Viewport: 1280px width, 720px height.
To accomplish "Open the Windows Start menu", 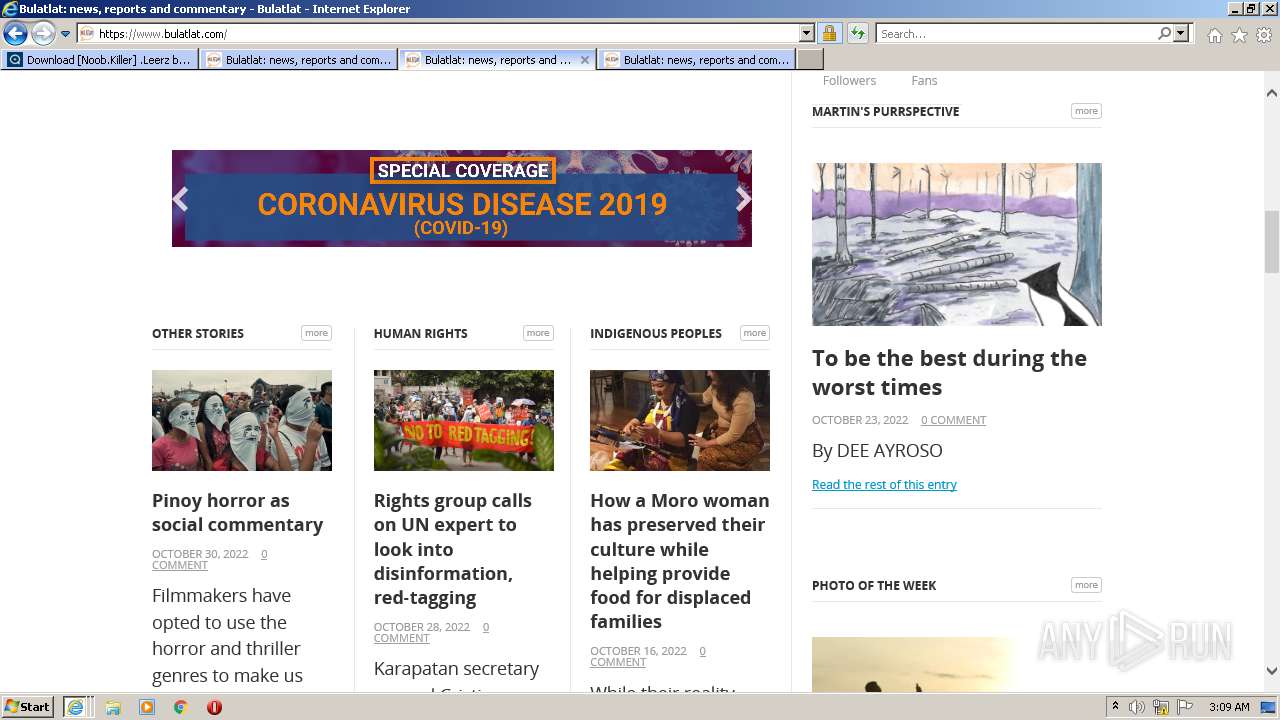I will coord(28,707).
